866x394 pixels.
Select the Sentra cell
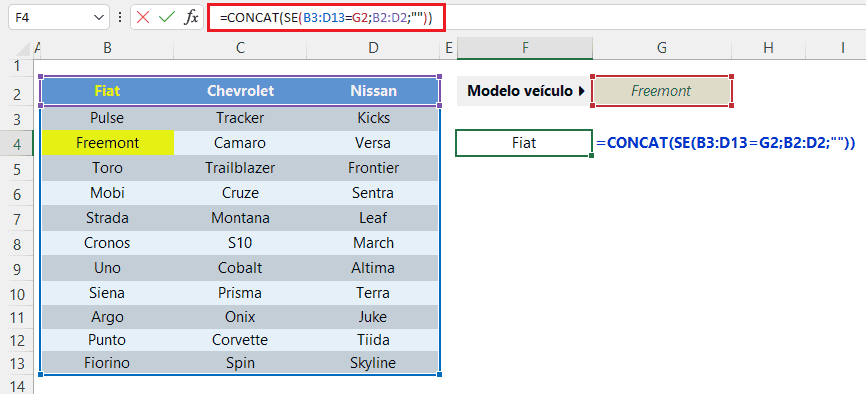coord(373,193)
